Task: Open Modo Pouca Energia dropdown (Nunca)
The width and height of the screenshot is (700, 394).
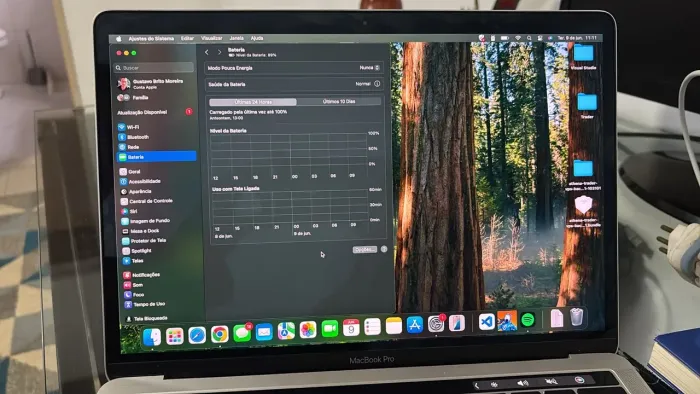Action: (369, 68)
